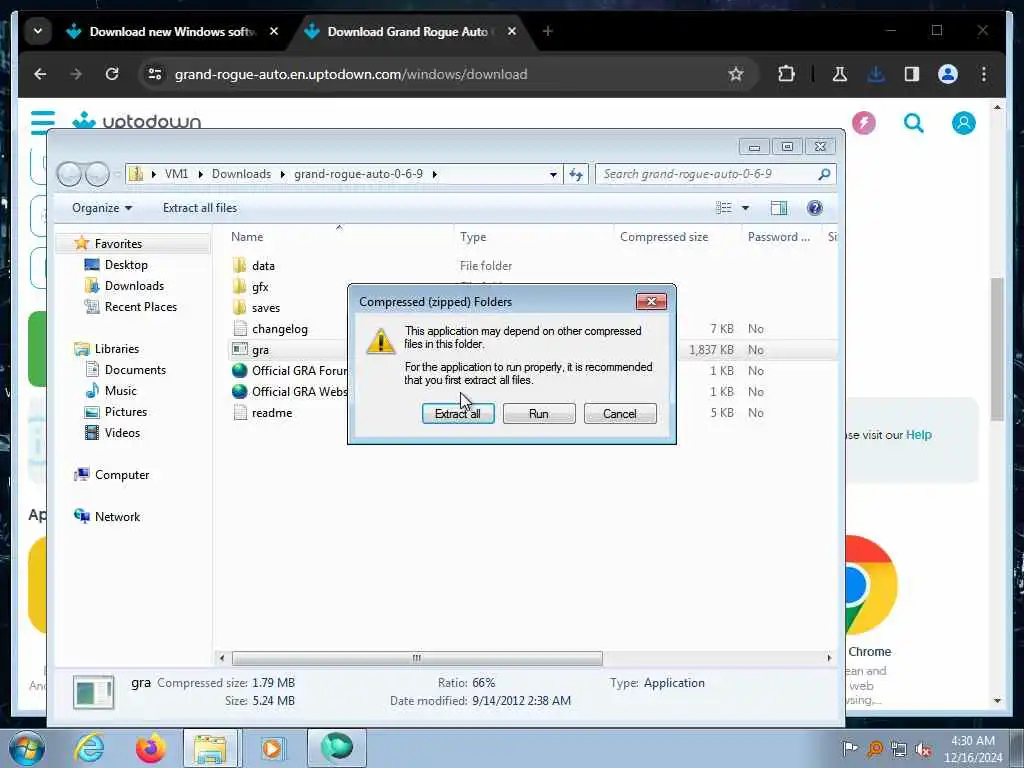
Task: Click the Uptodown search magnifier icon
Action: (914, 122)
